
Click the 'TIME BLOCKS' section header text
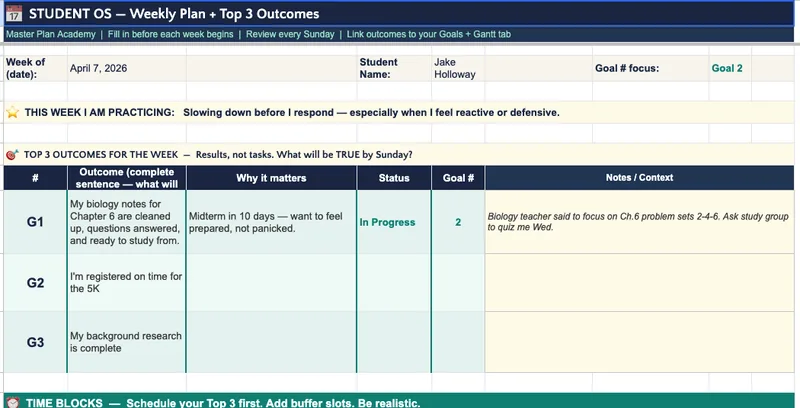coord(64,403)
